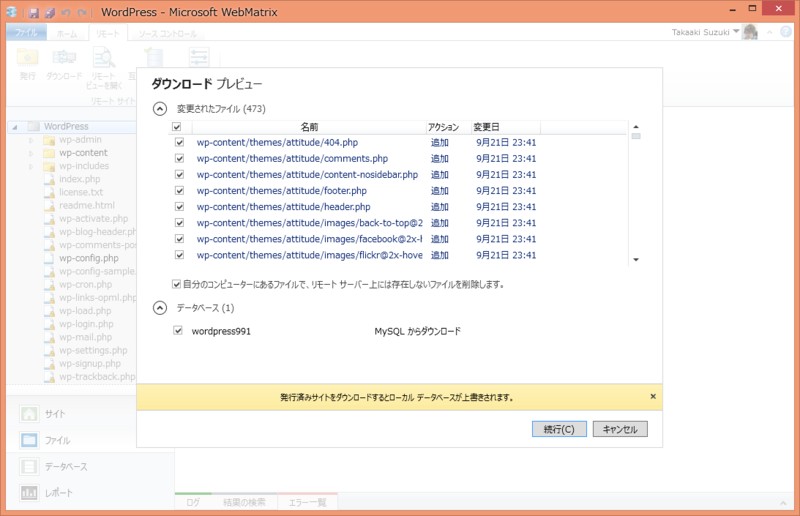The height and width of the screenshot is (516, 800).
Task: Open the File (ファイル) ribbon tab
Action: [x=26, y=33]
